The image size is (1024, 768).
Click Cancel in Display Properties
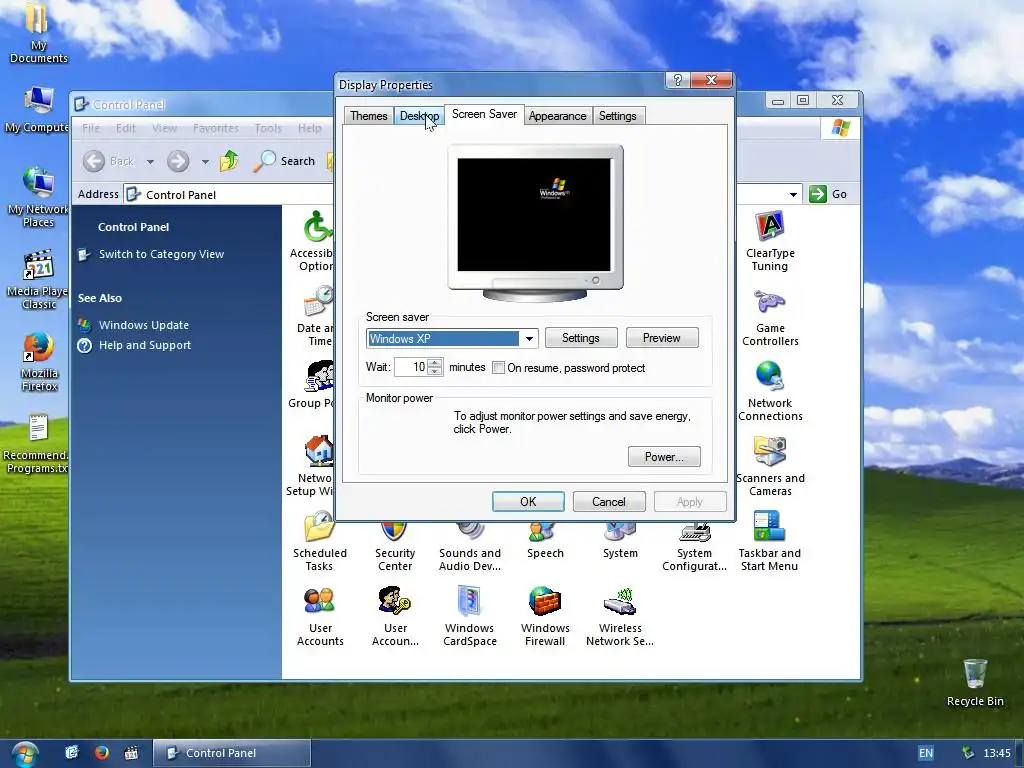tap(609, 502)
